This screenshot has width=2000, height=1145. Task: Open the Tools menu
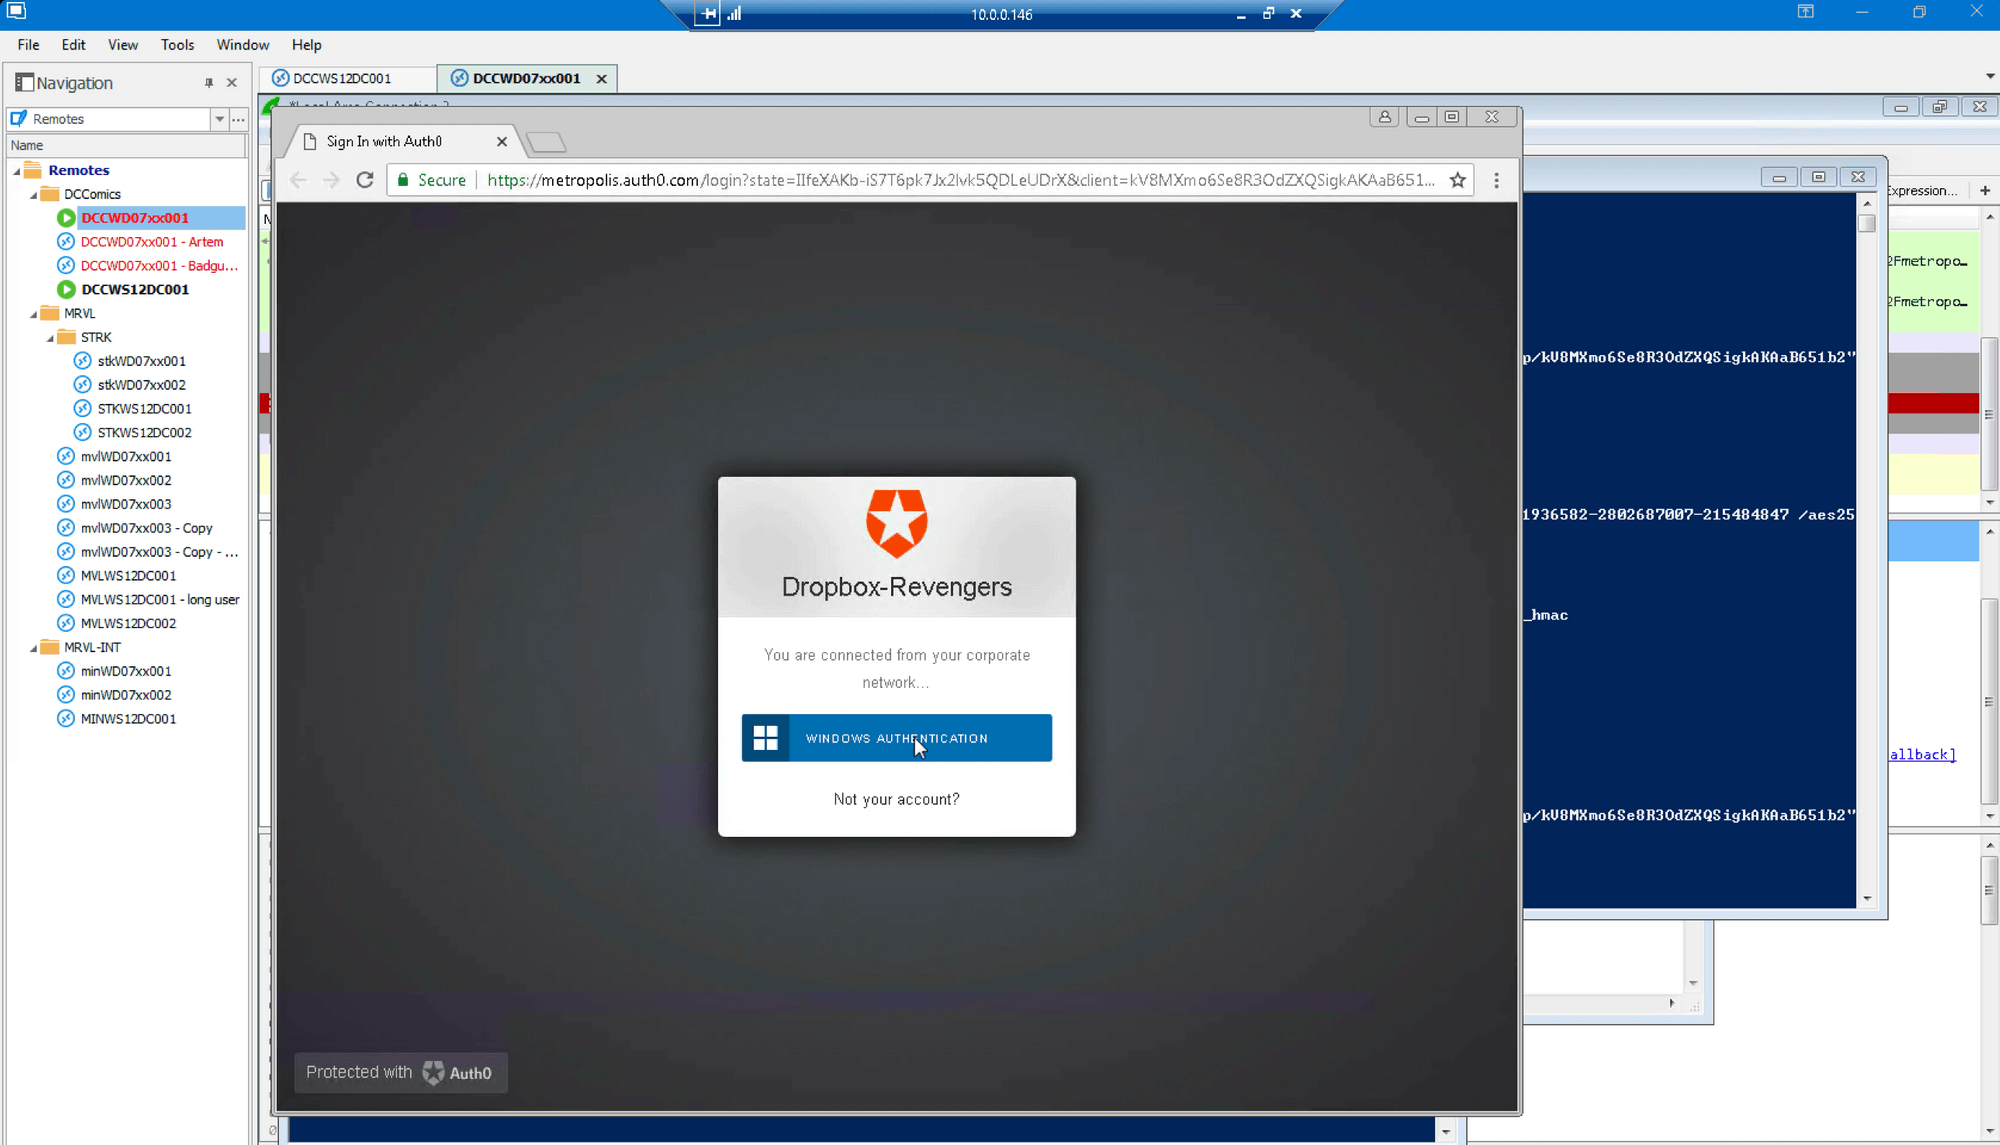[x=177, y=45]
